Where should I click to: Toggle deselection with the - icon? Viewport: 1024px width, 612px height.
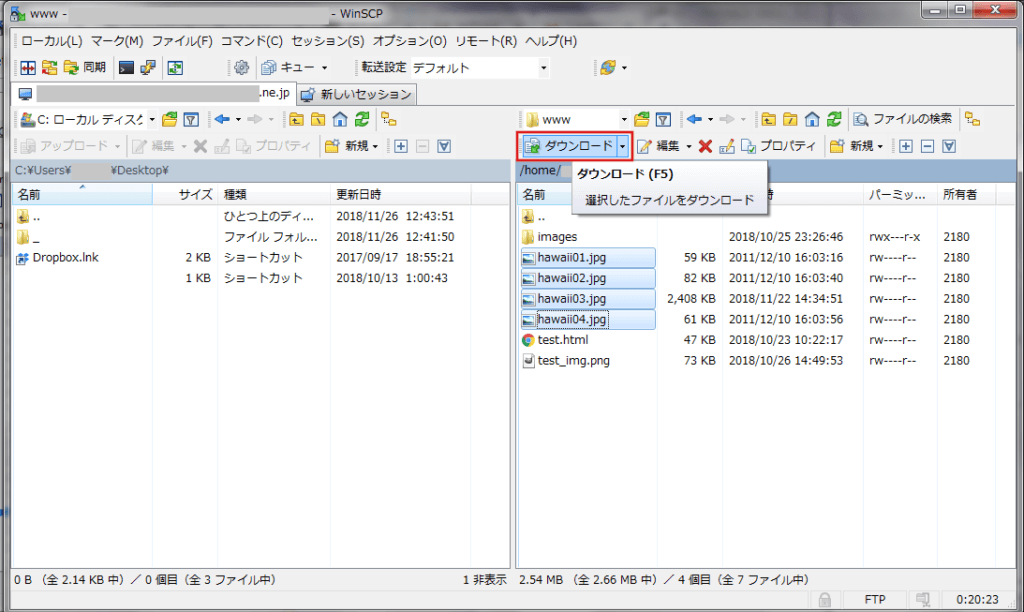pyautogui.click(x=928, y=146)
